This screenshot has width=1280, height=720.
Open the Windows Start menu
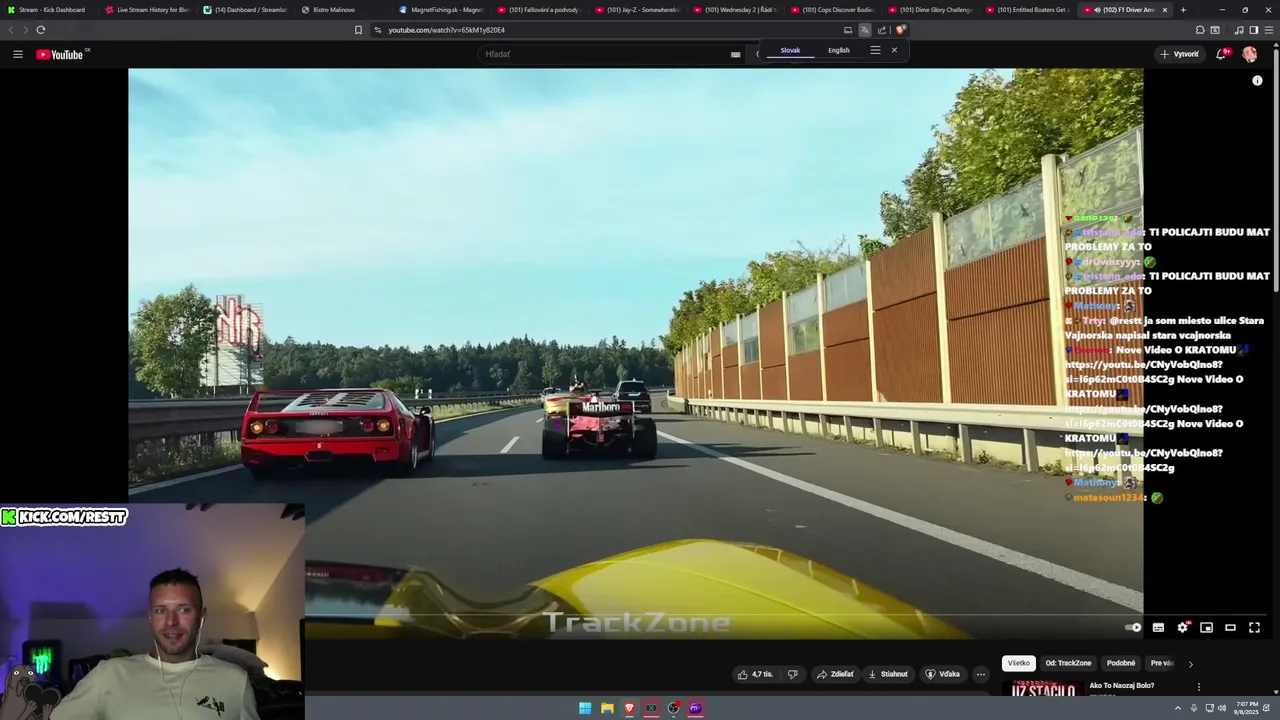click(585, 708)
